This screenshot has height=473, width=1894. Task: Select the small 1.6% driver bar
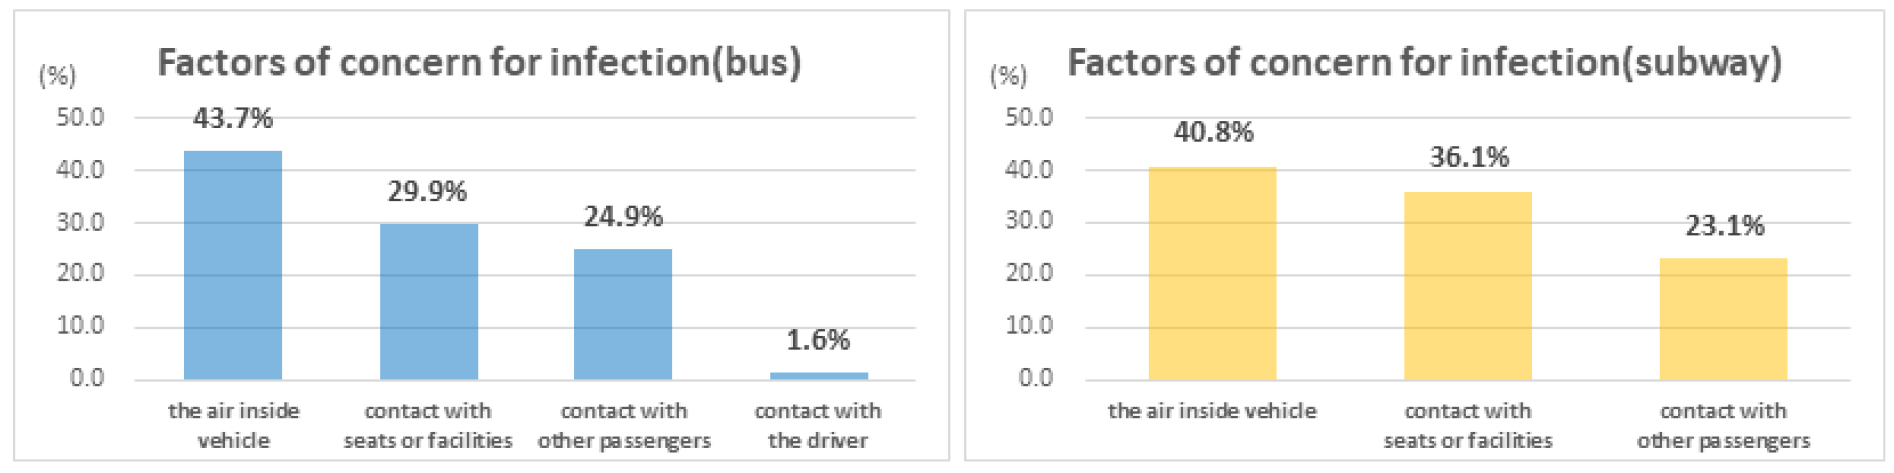point(818,375)
